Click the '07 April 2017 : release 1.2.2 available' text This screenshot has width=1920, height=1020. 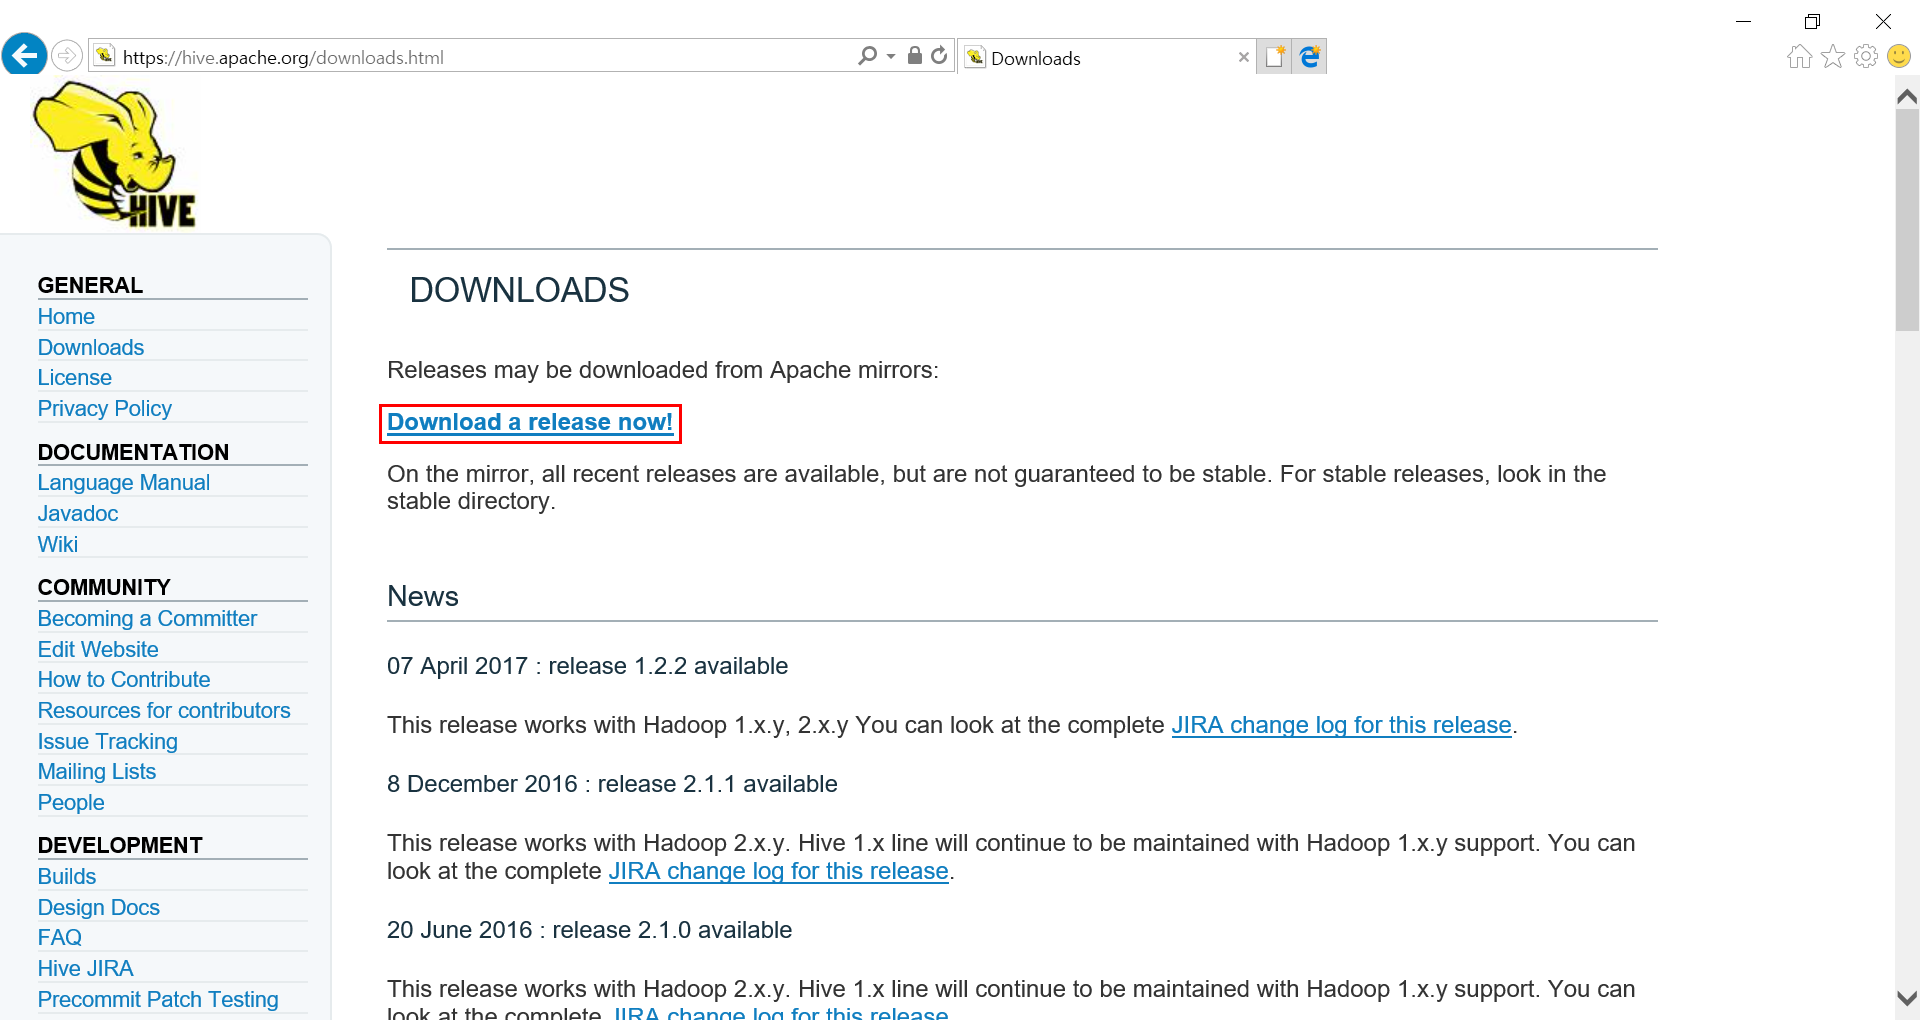587,667
